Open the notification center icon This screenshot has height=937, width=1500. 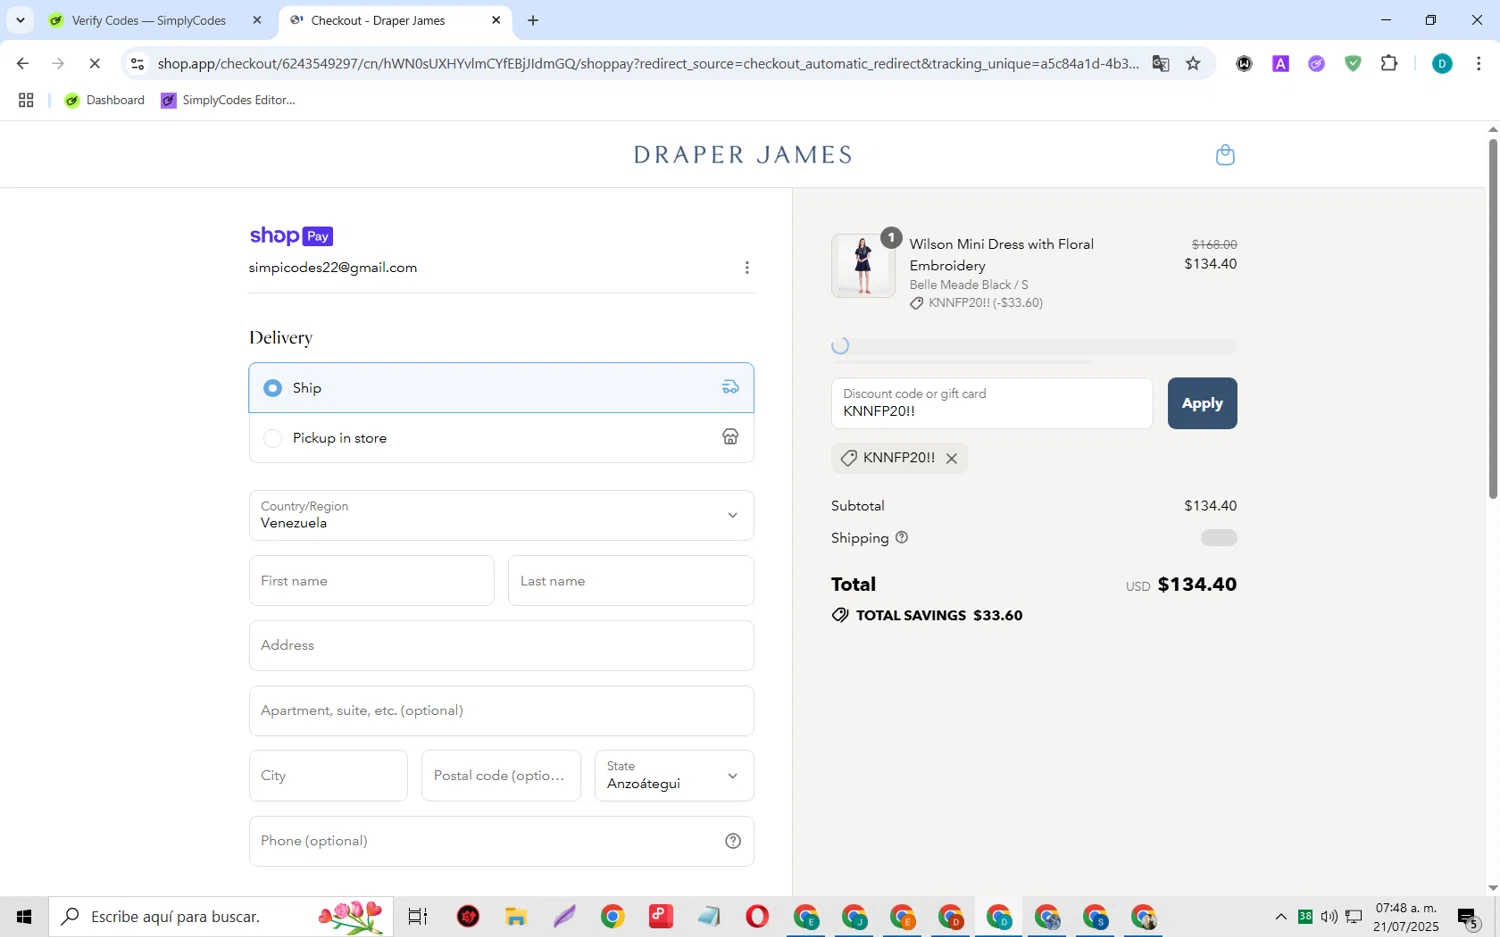click(x=1468, y=917)
